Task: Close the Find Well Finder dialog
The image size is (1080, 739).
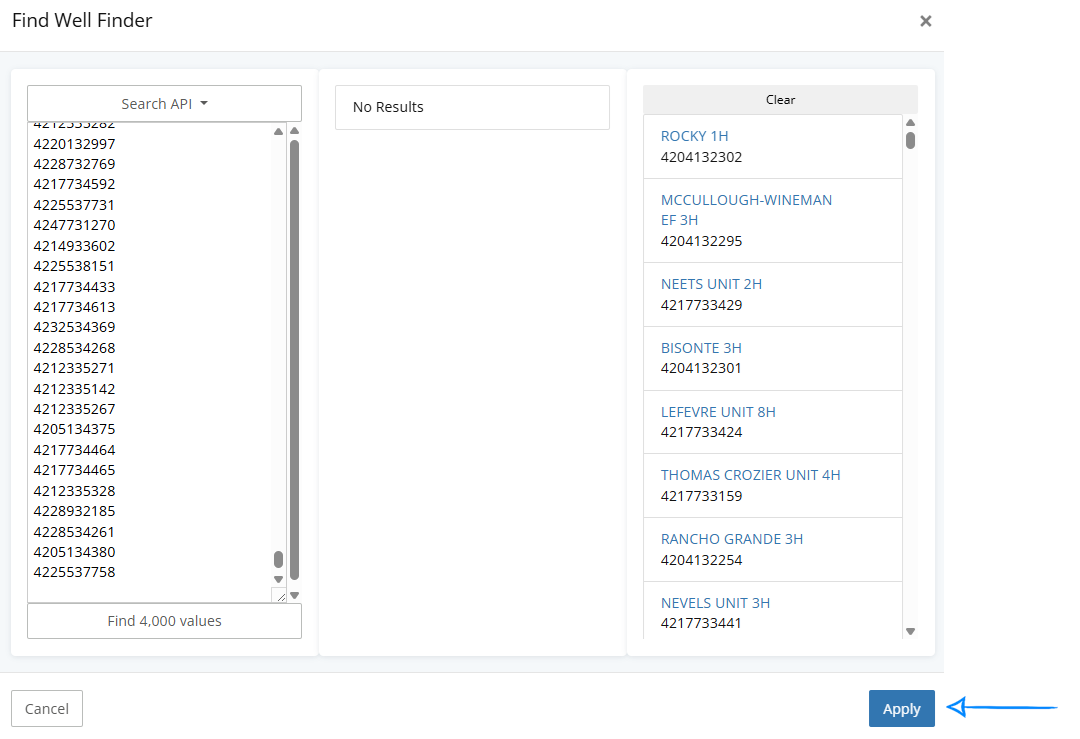Action: pyautogui.click(x=925, y=20)
